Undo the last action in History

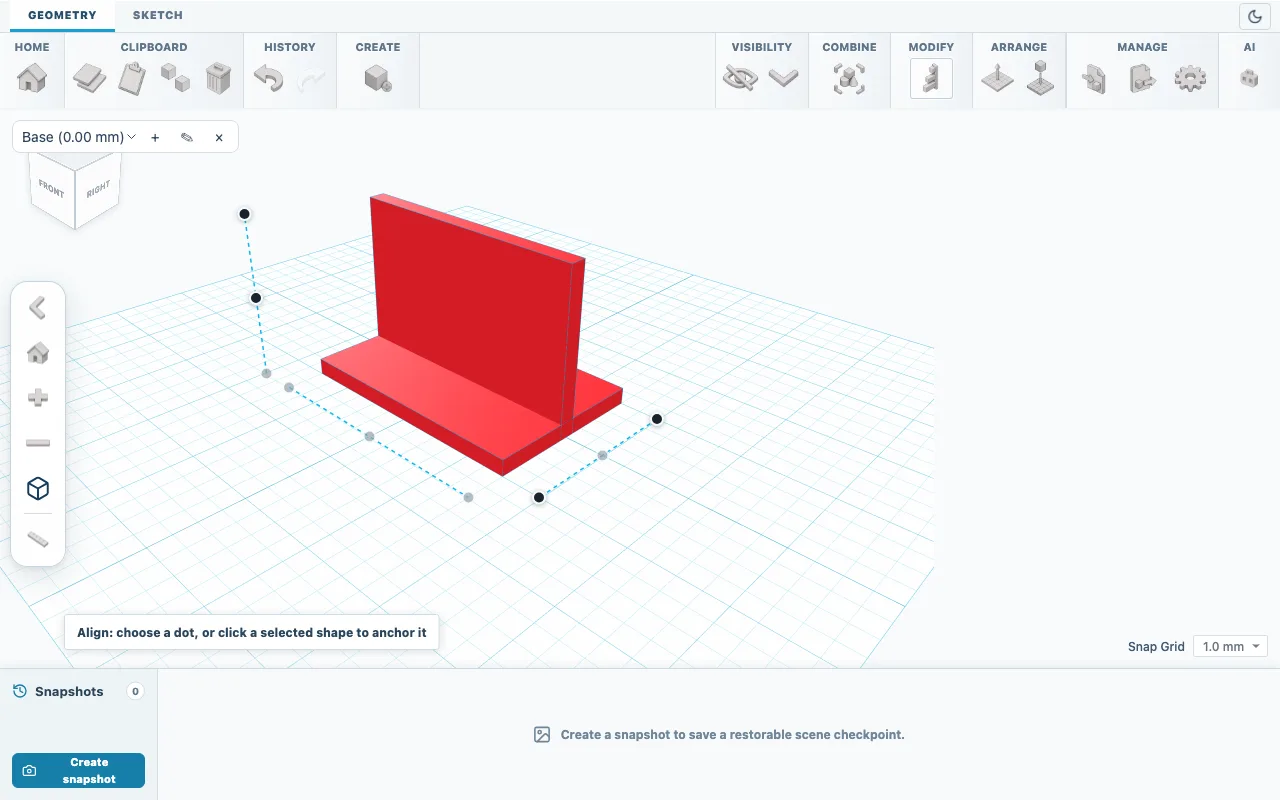tap(268, 78)
